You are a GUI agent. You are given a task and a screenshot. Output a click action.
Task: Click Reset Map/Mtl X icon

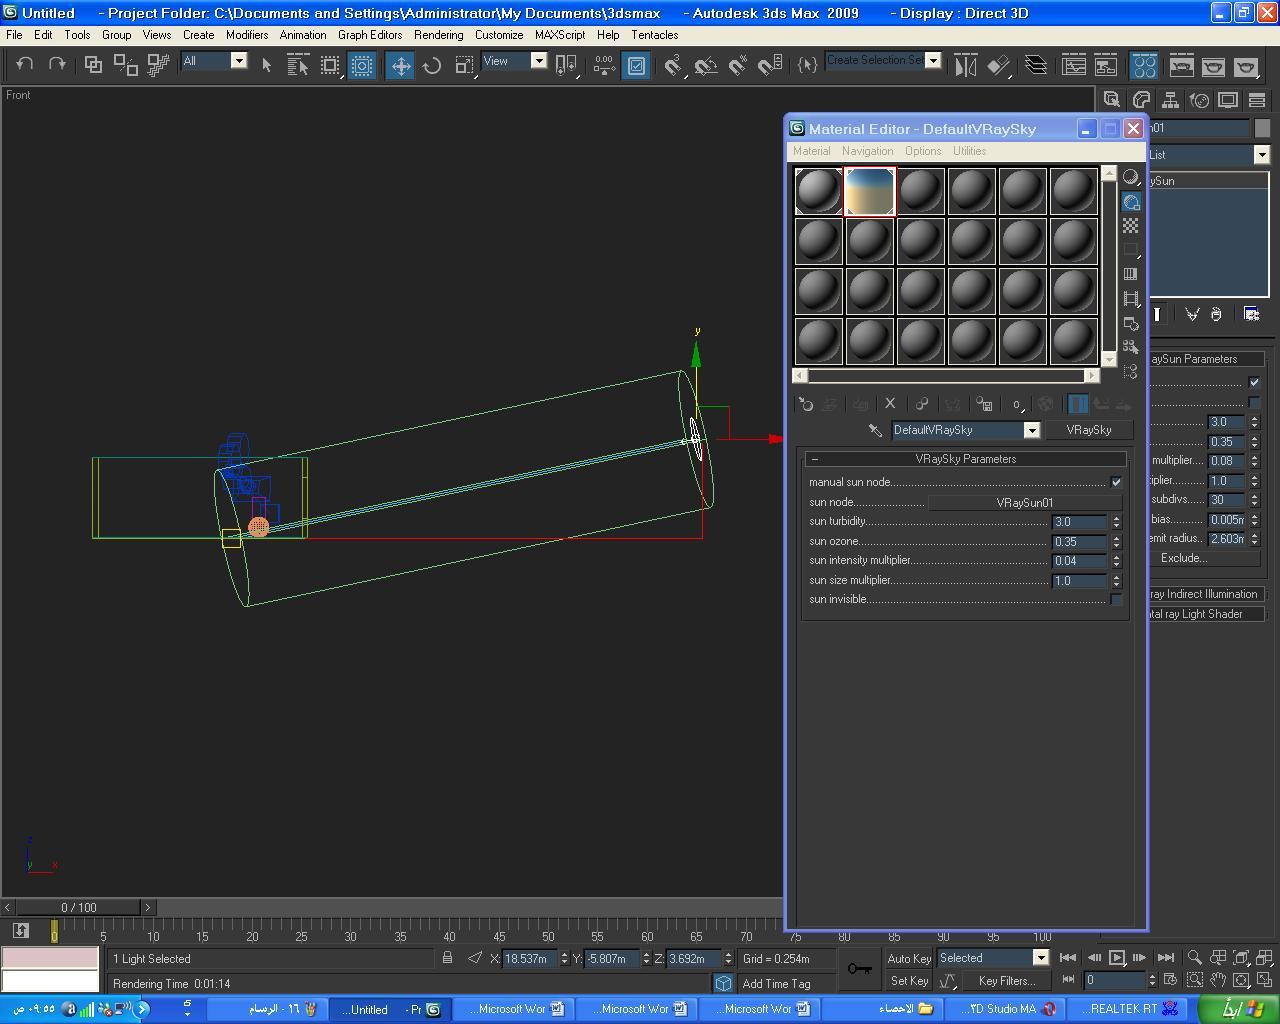890,404
